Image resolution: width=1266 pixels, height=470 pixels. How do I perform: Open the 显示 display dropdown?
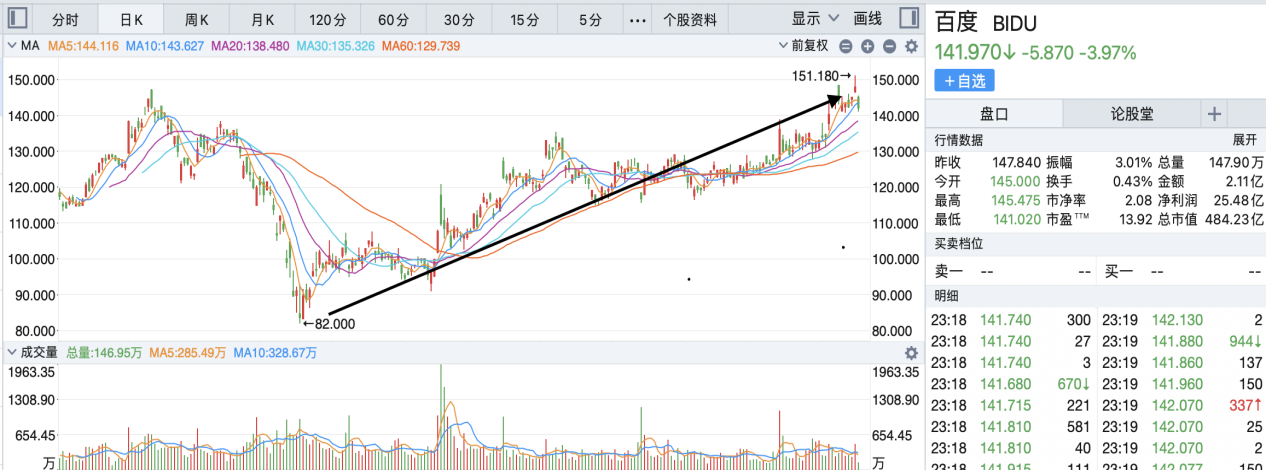click(x=814, y=18)
